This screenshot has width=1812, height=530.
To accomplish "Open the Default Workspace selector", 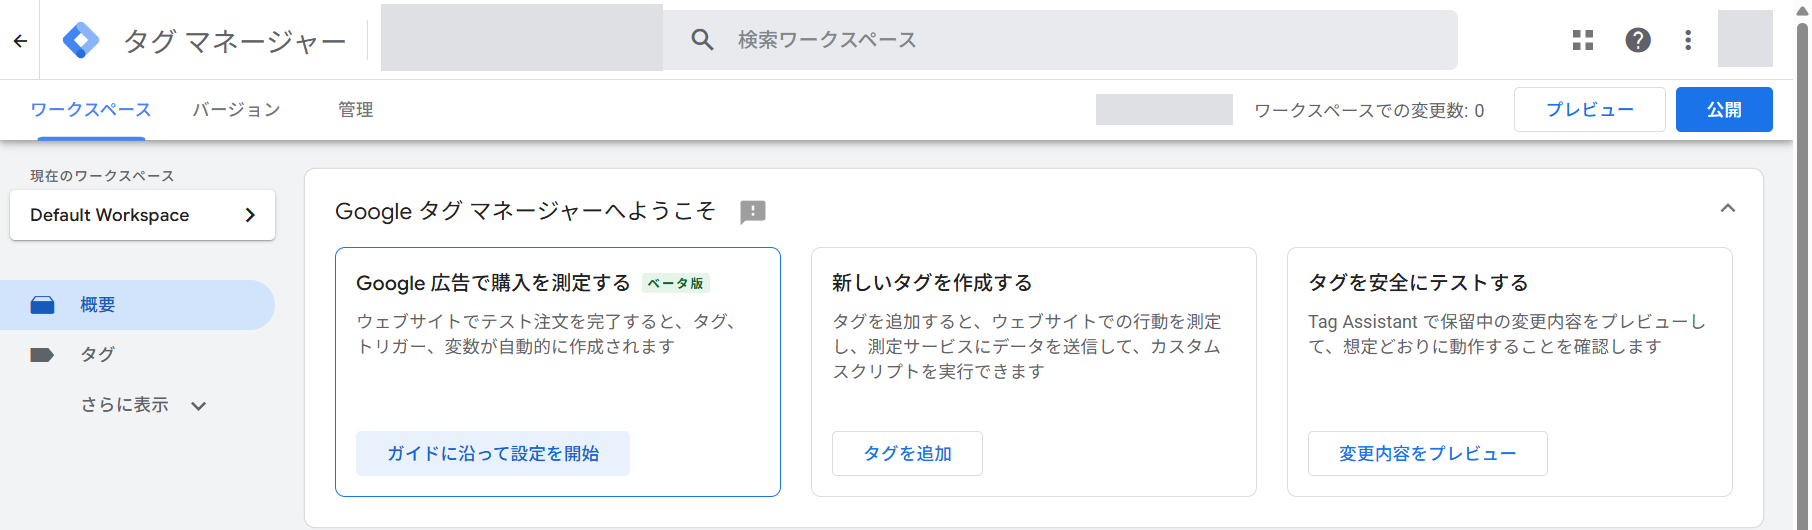I will [142, 215].
